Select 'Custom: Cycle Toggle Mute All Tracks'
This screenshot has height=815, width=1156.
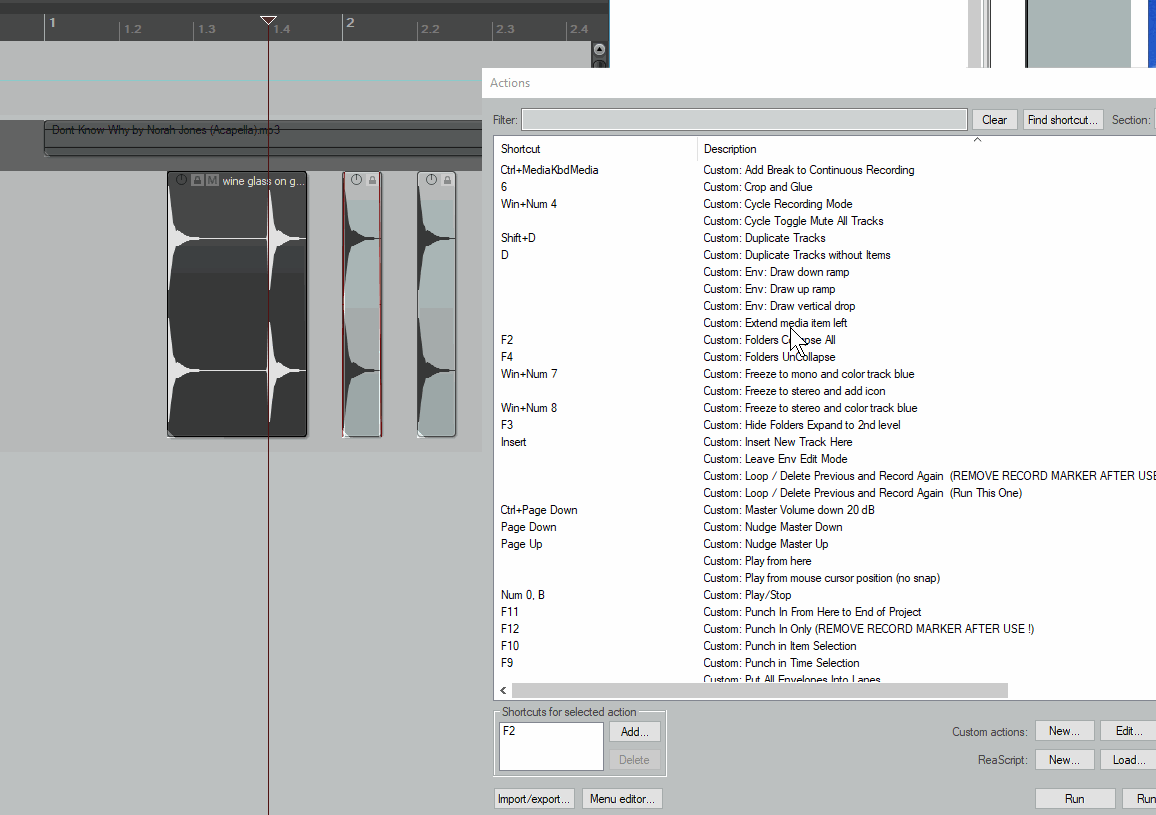coord(793,221)
